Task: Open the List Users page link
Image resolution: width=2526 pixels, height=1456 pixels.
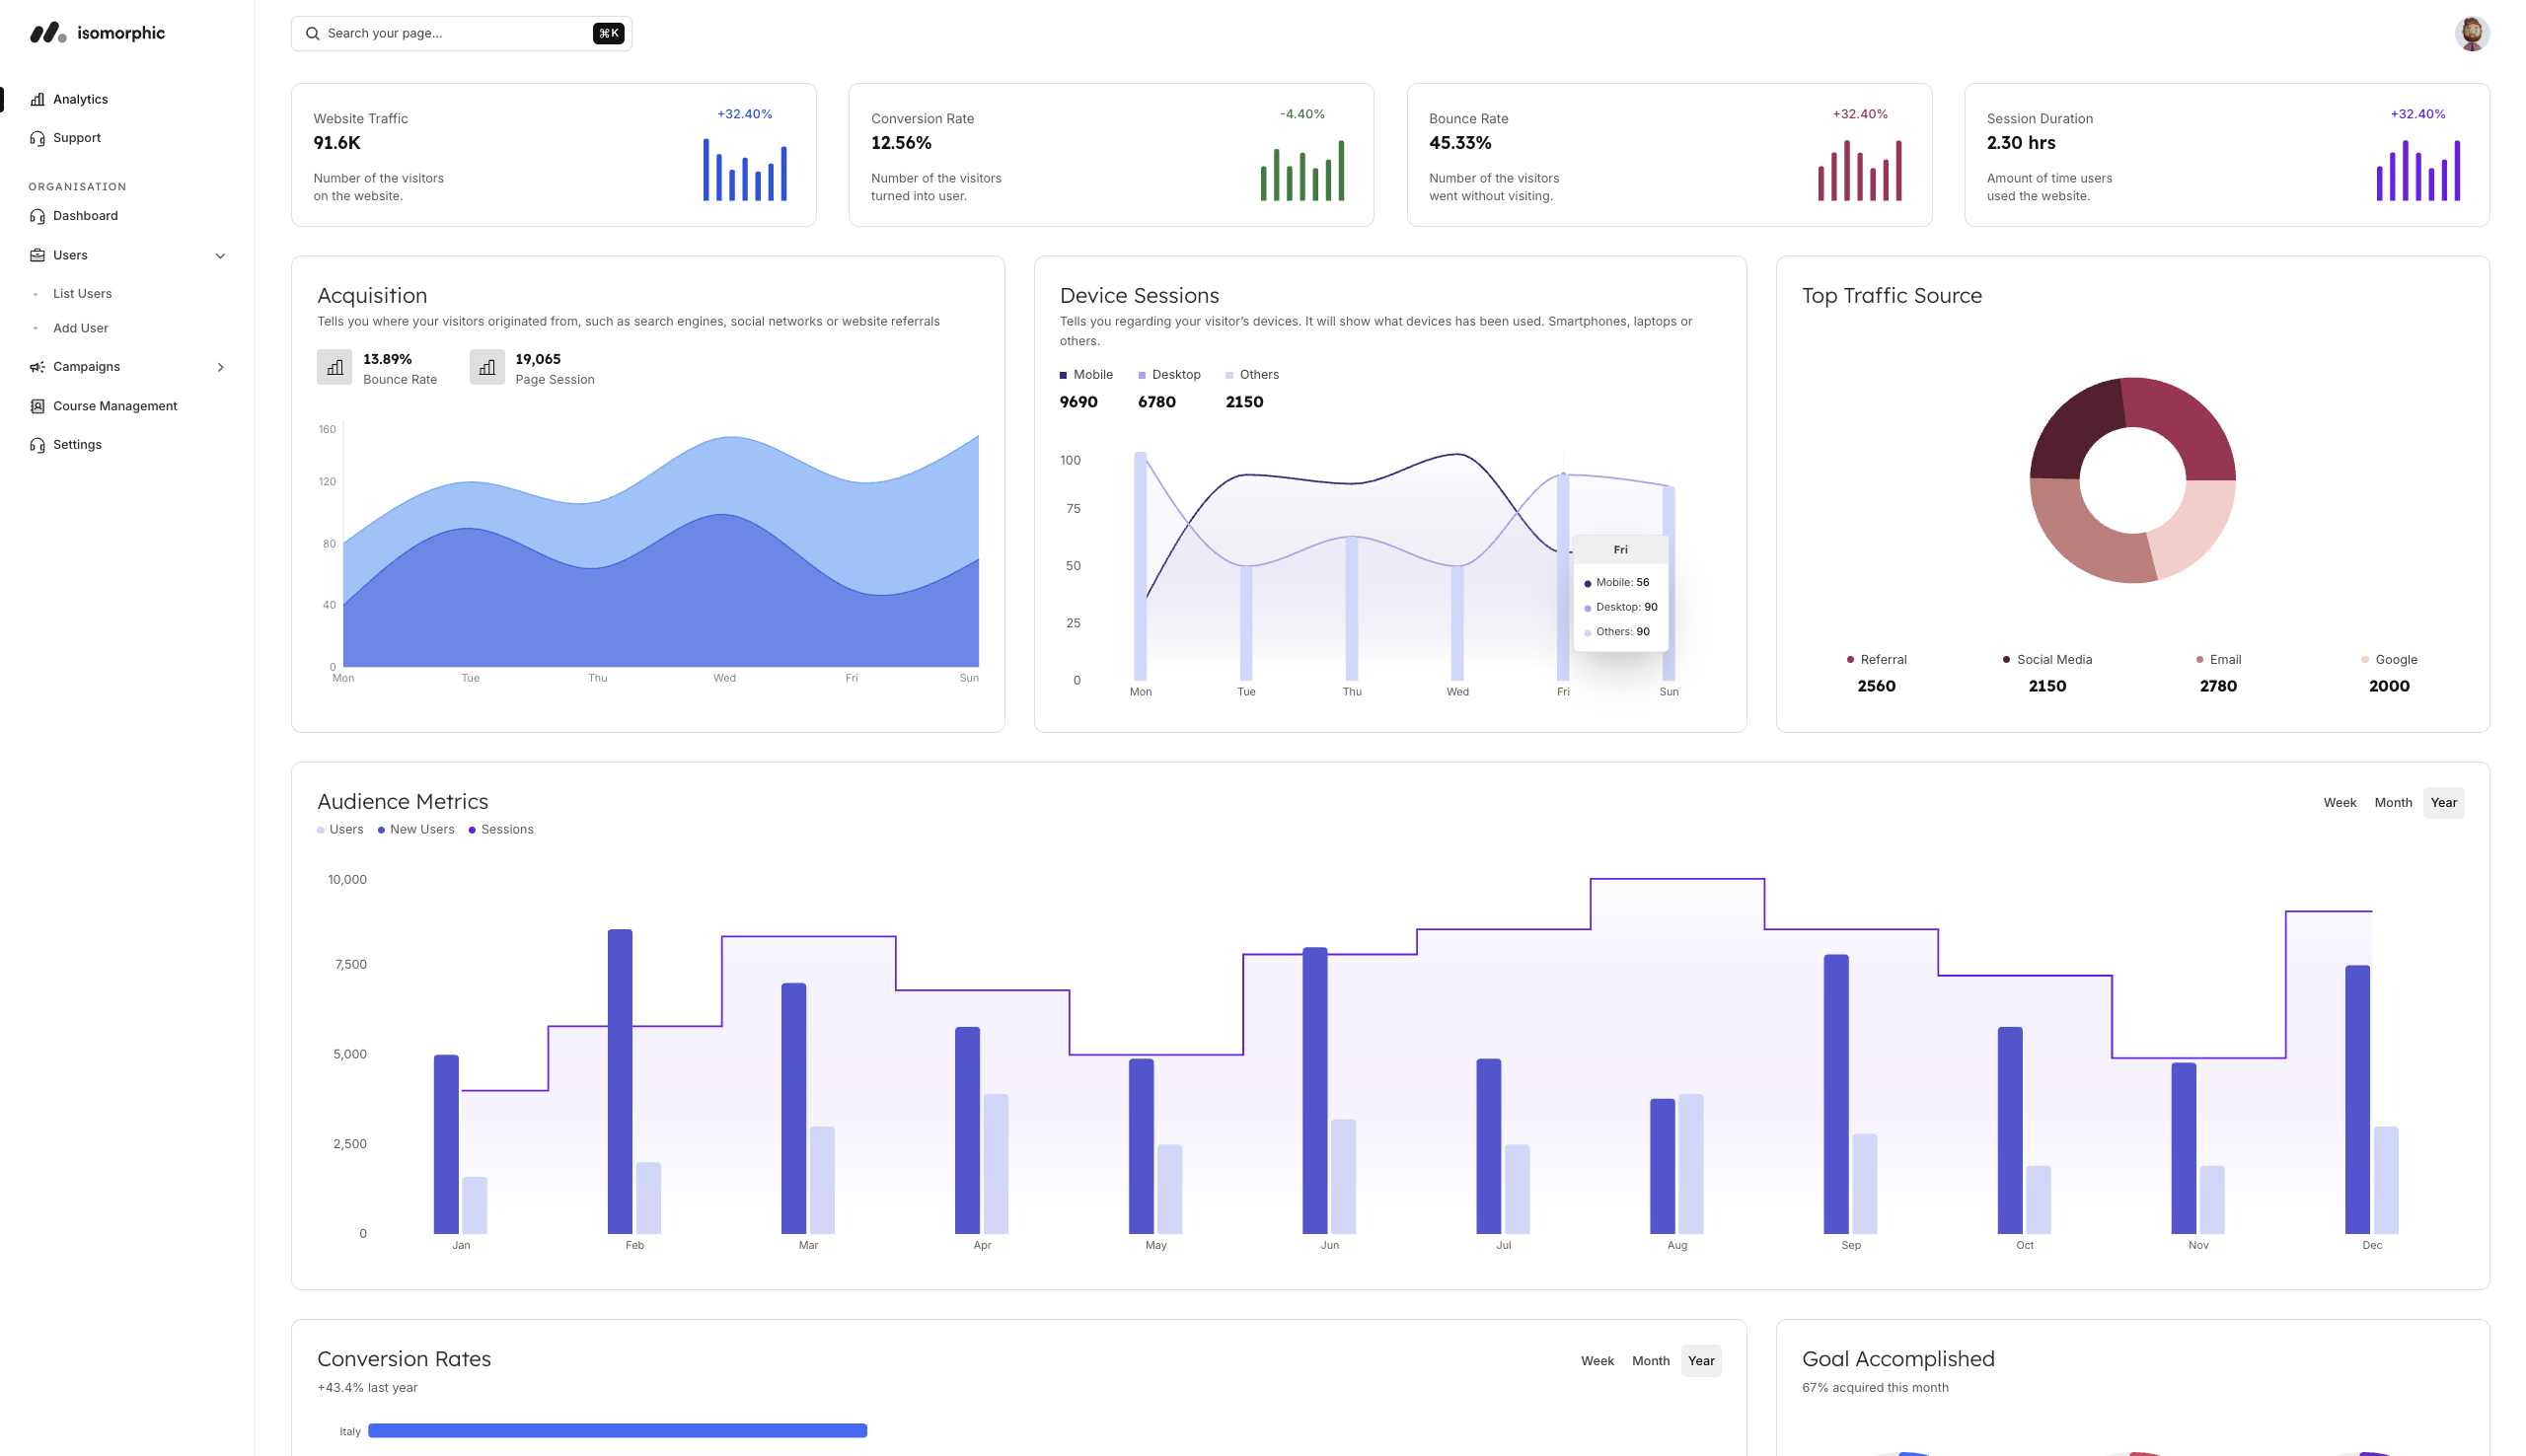Action: tap(82, 294)
